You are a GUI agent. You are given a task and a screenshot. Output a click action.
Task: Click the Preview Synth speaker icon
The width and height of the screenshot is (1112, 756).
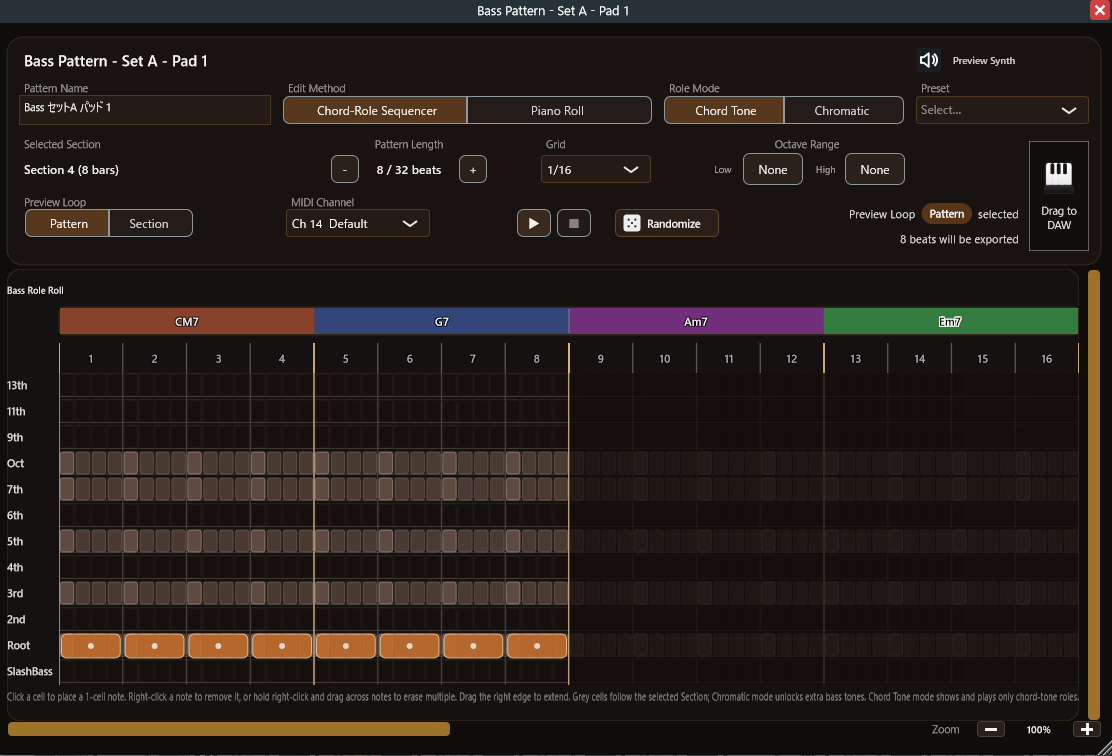click(x=928, y=60)
